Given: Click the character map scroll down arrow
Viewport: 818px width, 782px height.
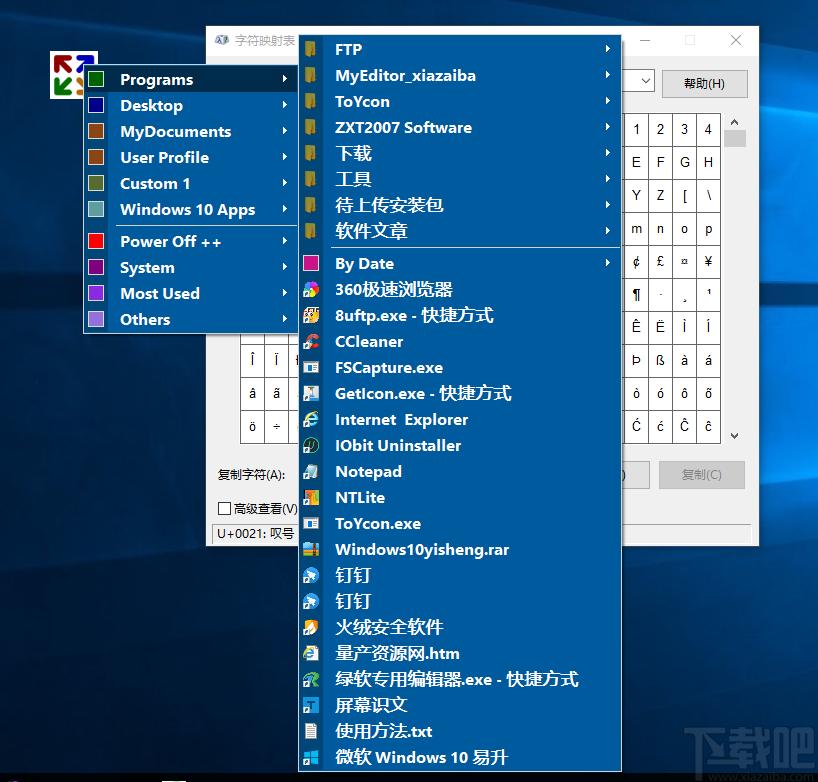Looking at the screenshot, I should point(735,436).
